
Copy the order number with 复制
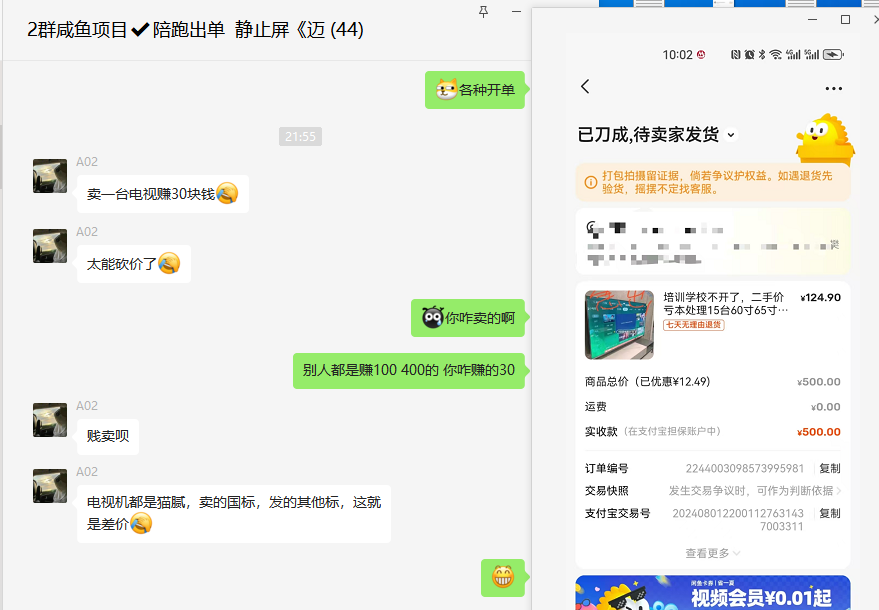(x=829, y=468)
